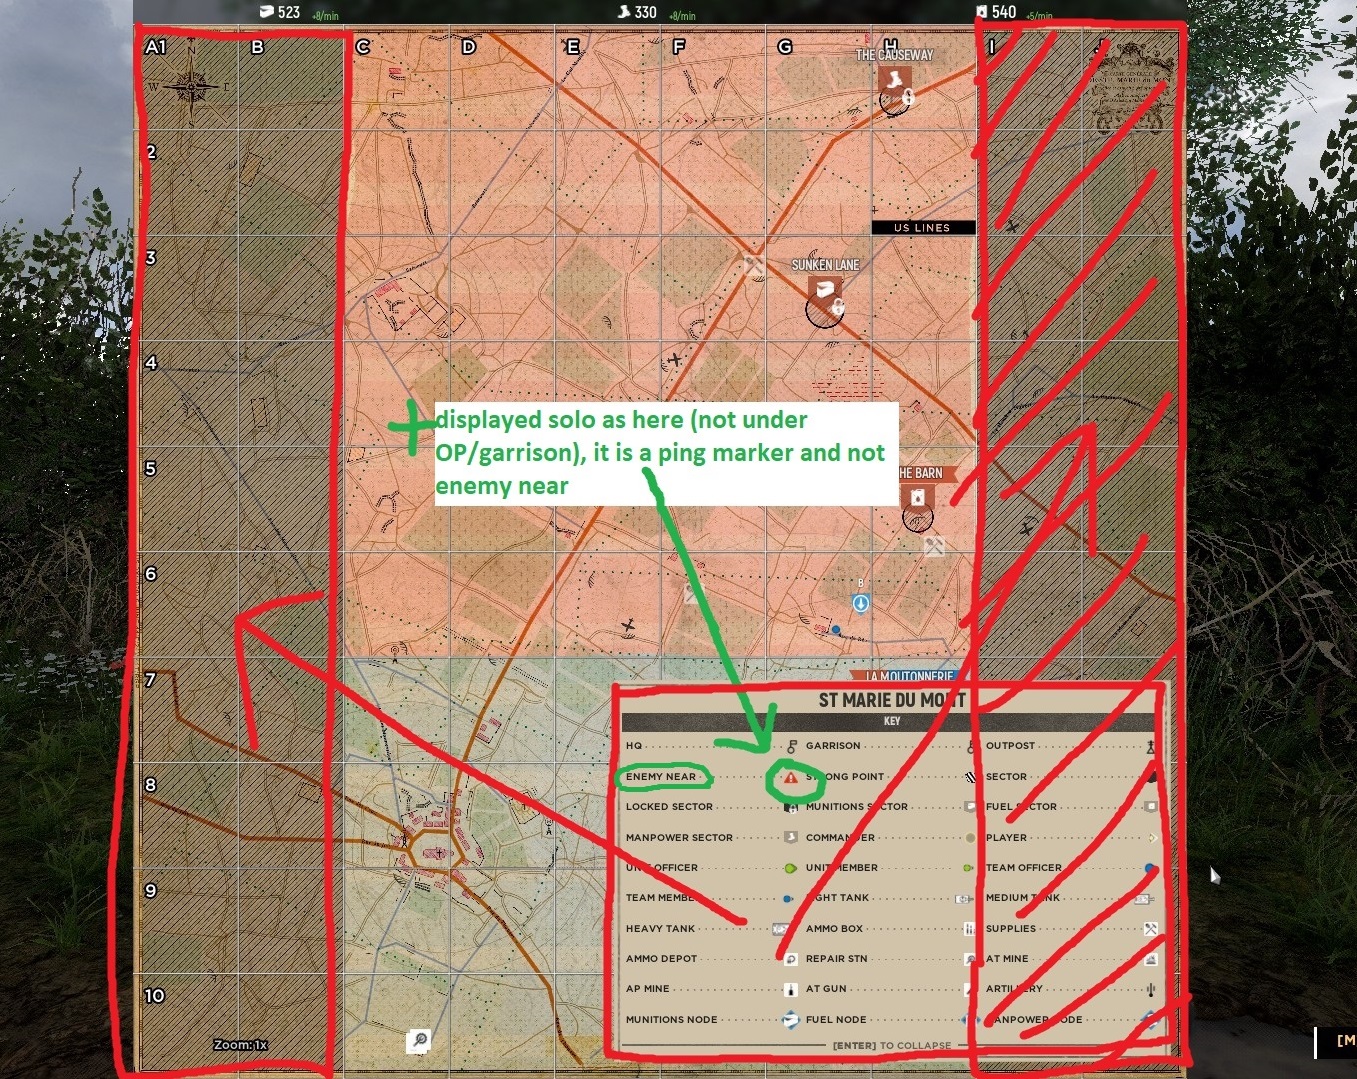Click the AT Mine icon in key
The image size is (1357, 1079).
tap(1151, 959)
